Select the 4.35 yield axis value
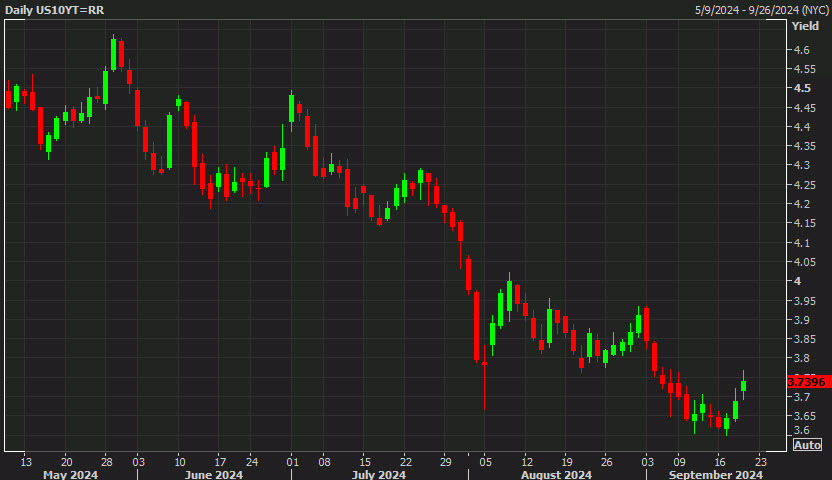 (x=804, y=146)
